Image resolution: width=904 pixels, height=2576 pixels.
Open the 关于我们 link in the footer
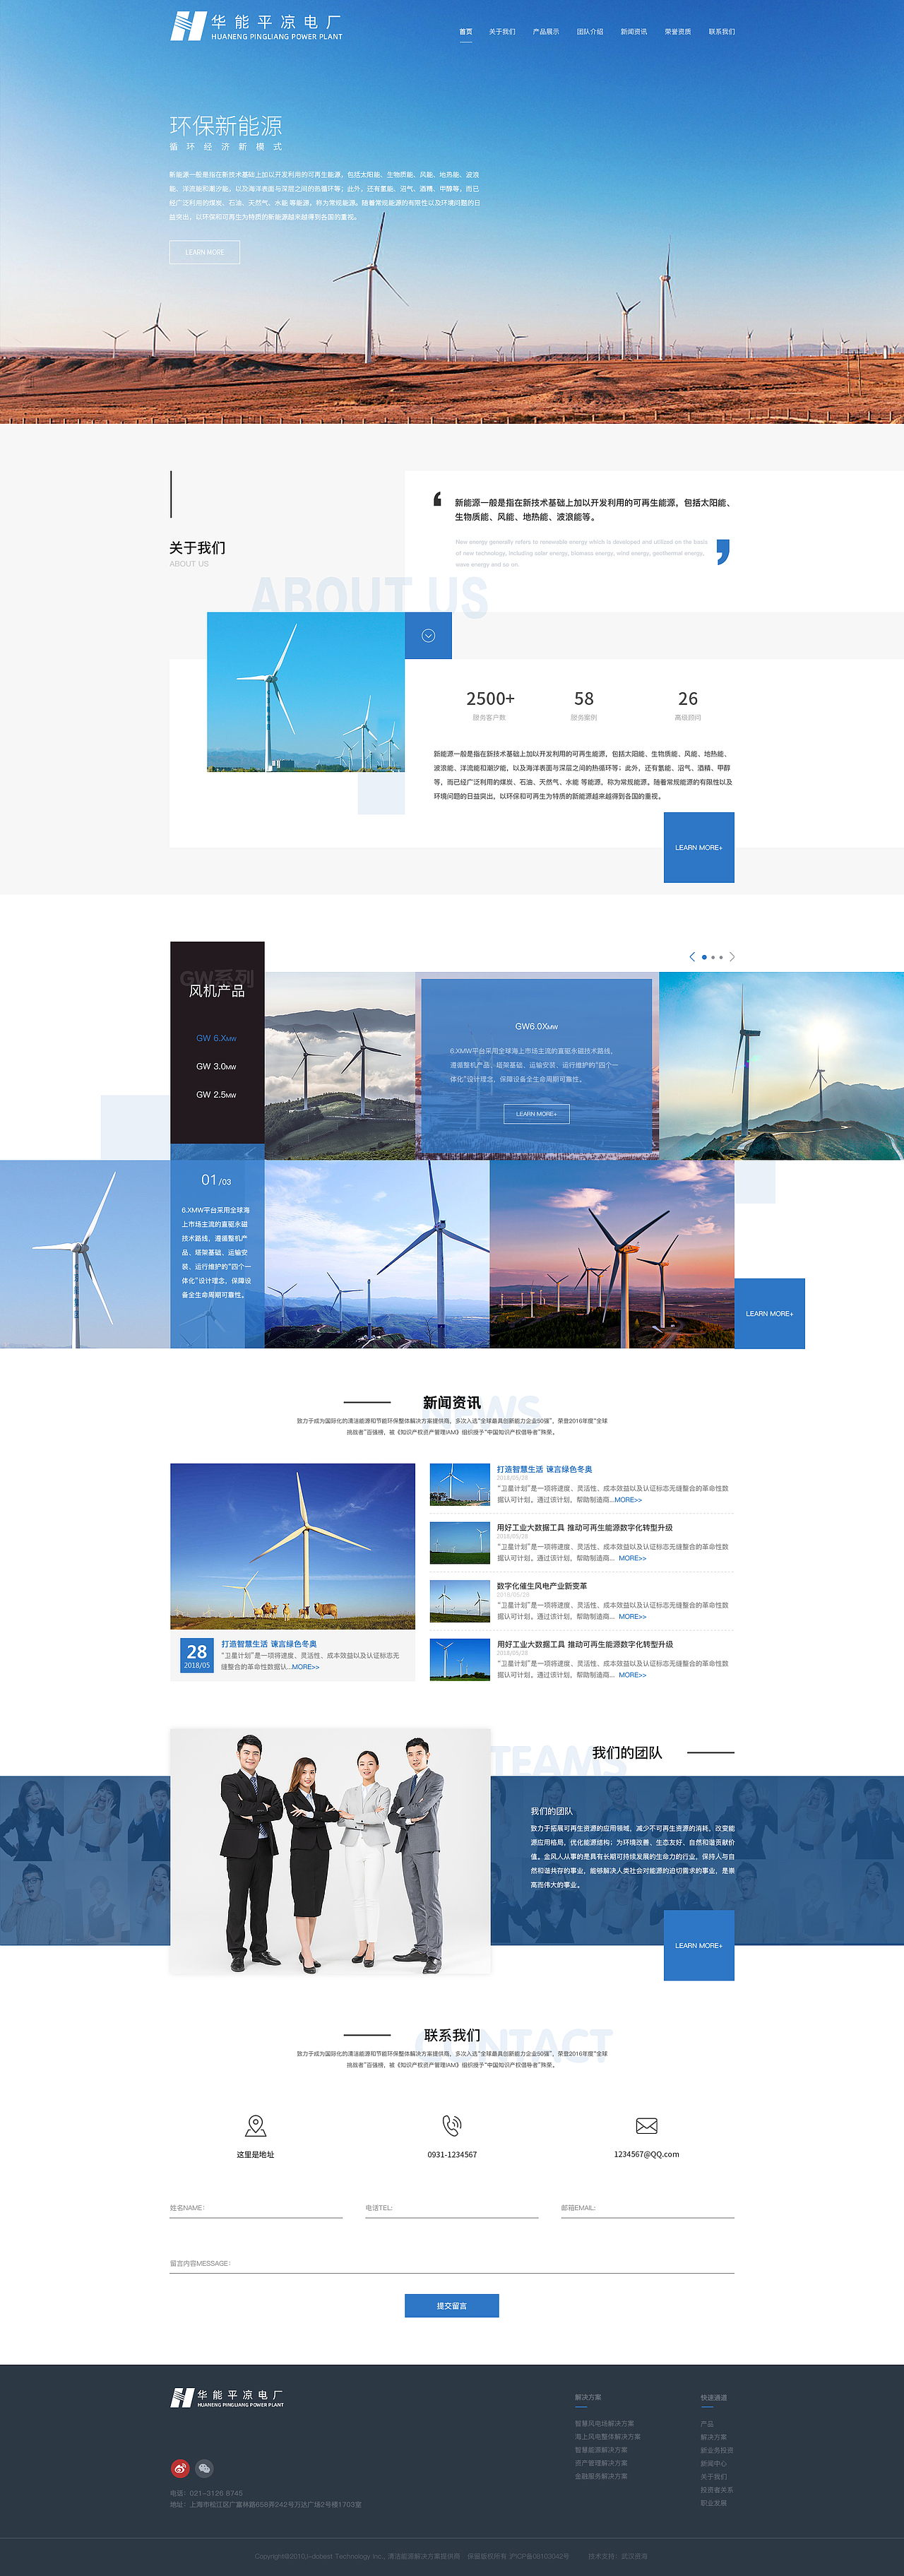[714, 2476]
